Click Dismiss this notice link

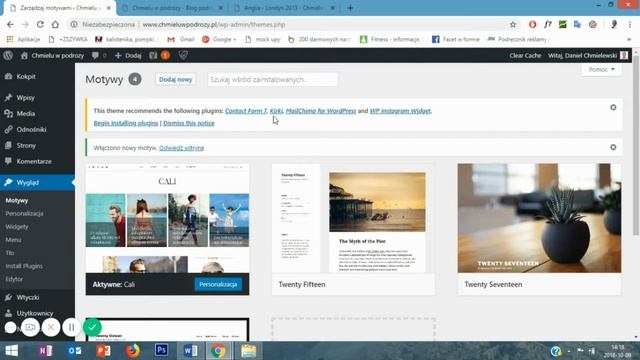pos(189,123)
